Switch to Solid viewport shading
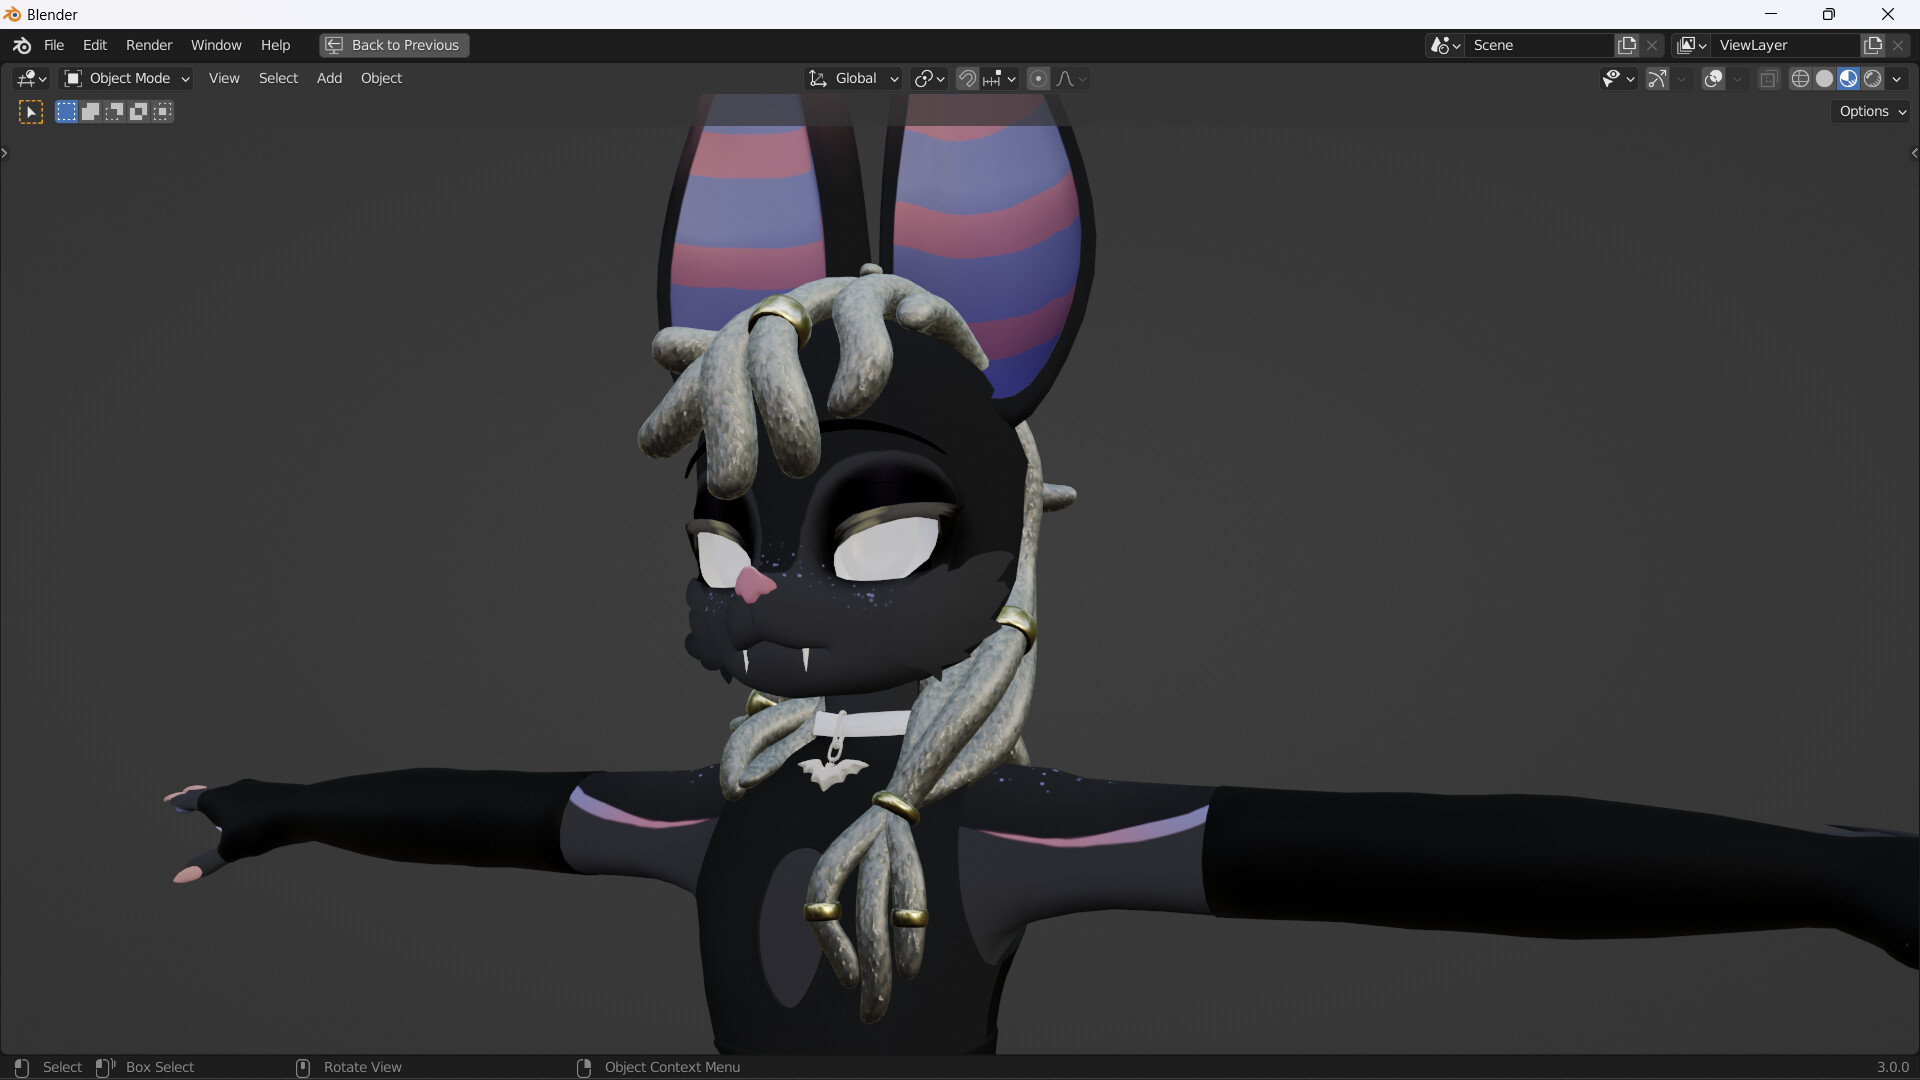This screenshot has height=1080, width=1920. [x=1824, y=78]
